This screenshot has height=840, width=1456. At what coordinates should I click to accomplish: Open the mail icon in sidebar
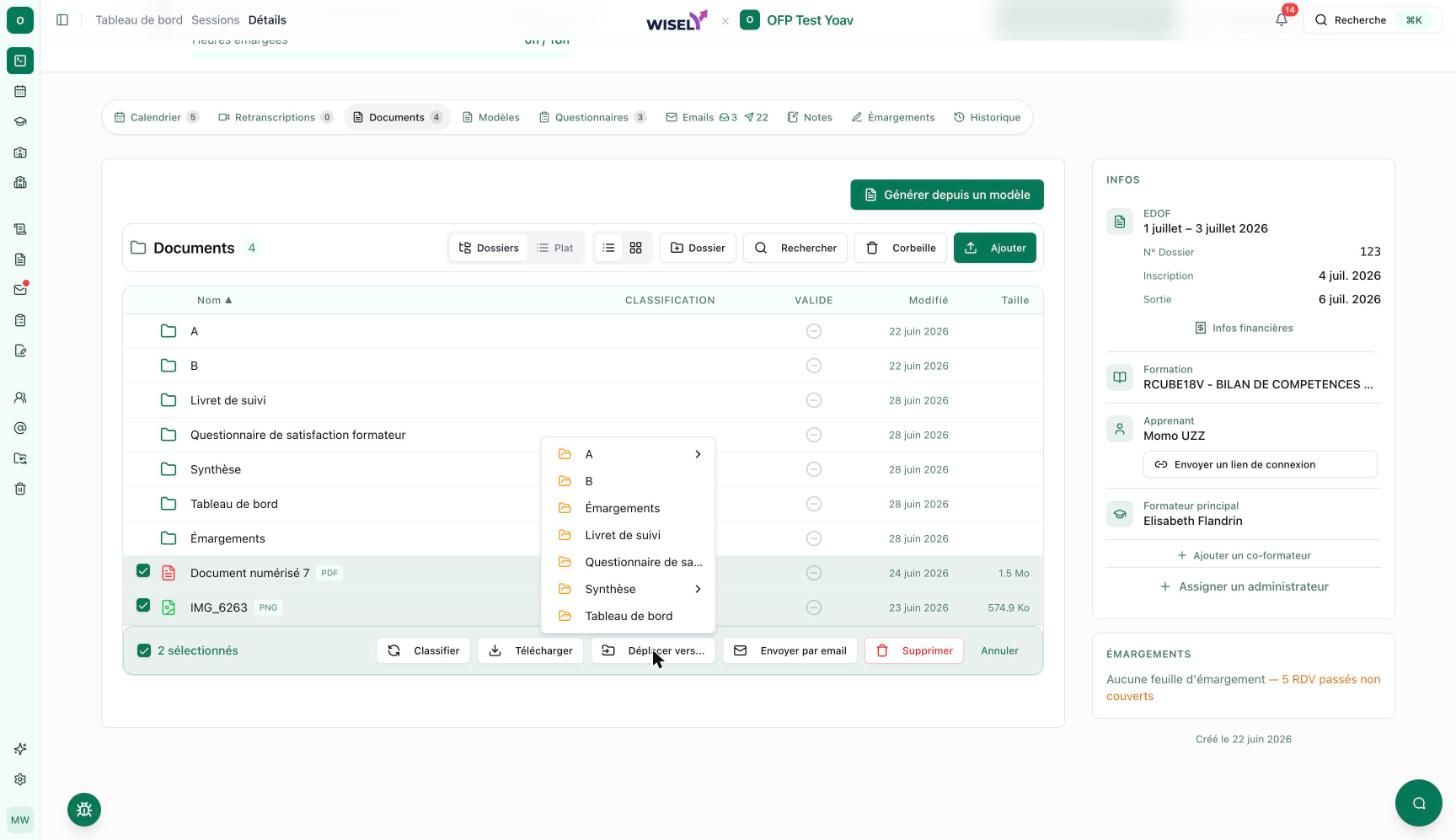[20, 290]
